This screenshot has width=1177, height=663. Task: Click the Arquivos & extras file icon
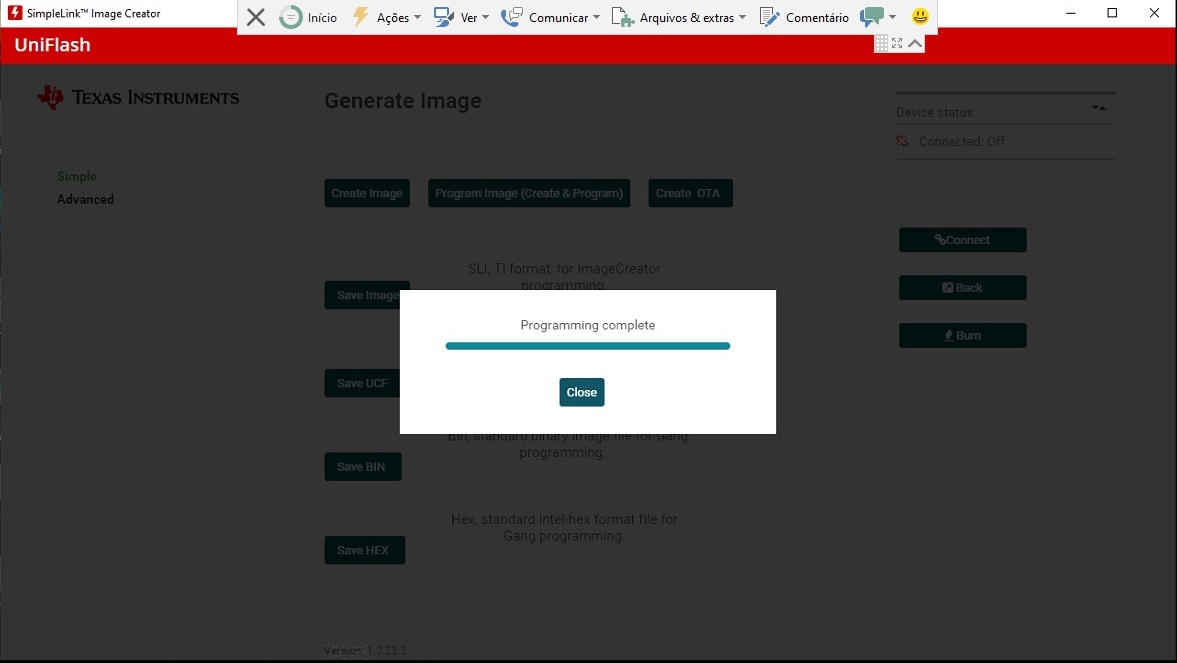tap(622, 17)
